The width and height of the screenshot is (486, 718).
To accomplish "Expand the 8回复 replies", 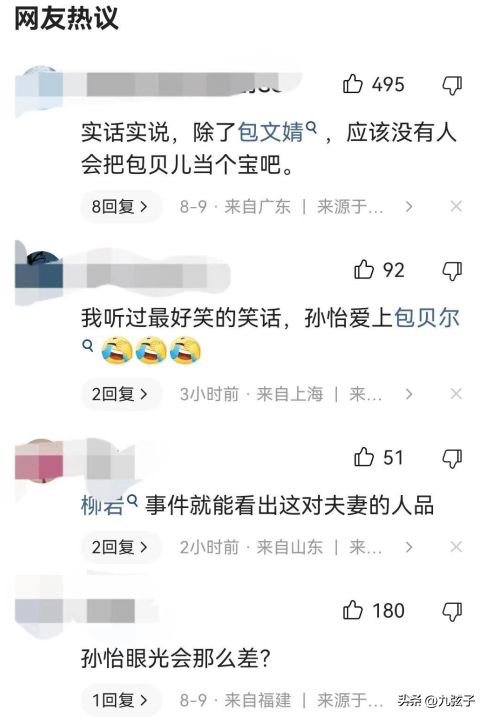I will (x=121, y=207).
